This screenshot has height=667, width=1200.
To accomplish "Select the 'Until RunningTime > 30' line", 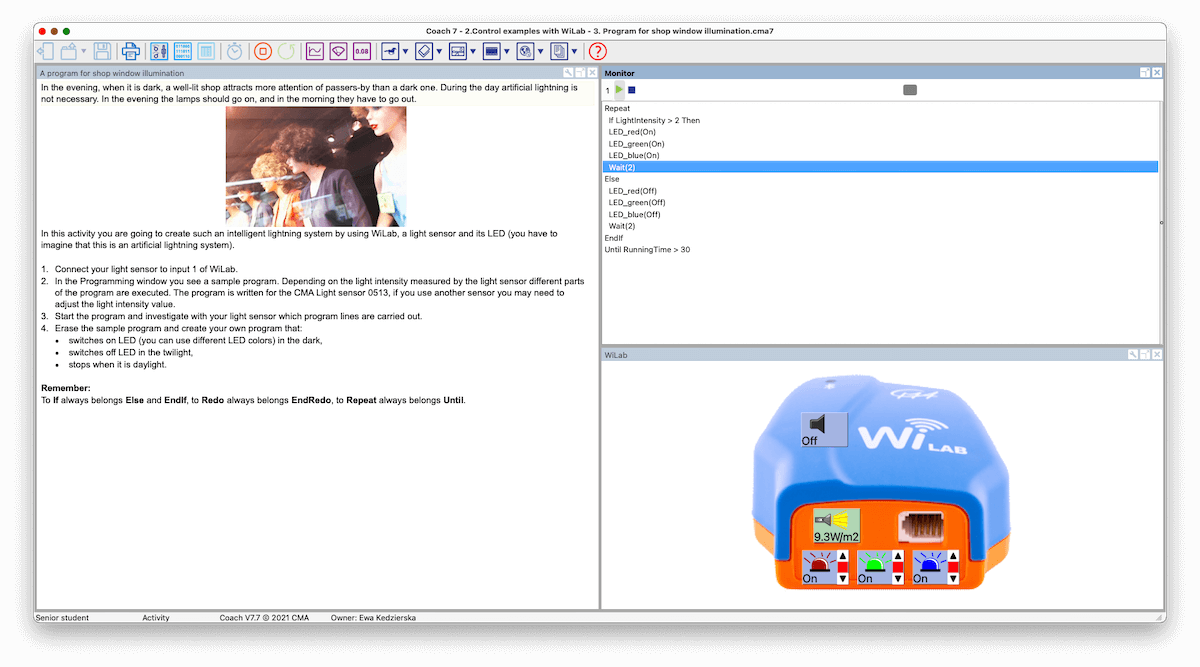I will (647, 250).
